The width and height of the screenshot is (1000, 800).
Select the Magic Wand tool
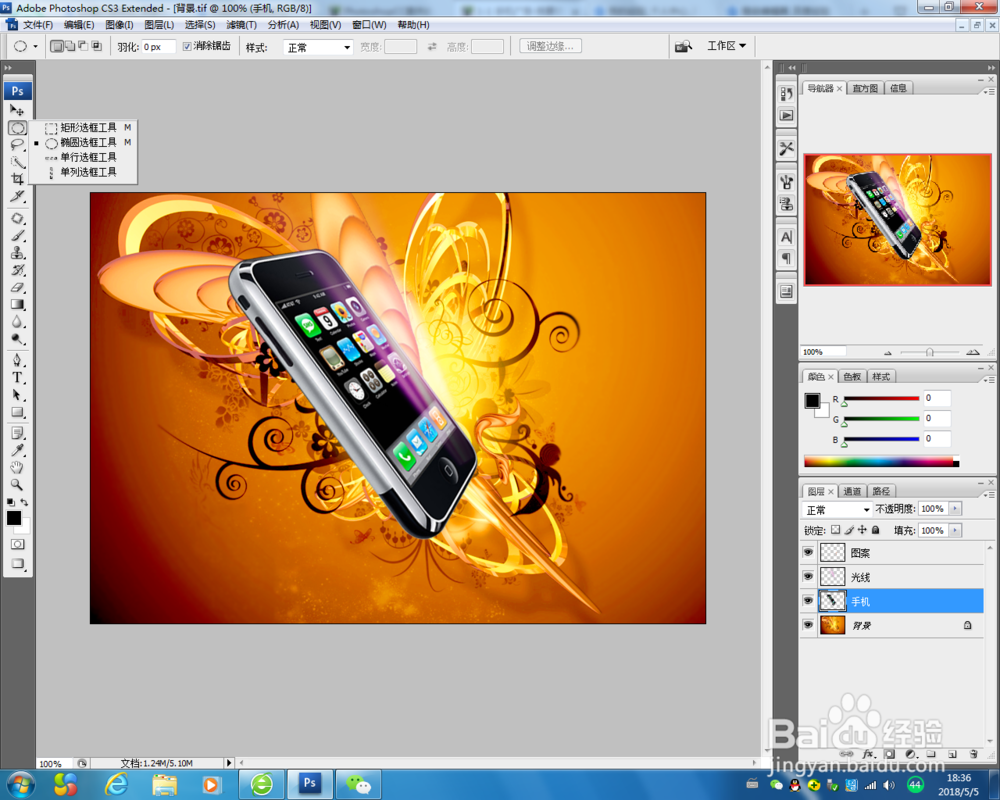point(17,162)
